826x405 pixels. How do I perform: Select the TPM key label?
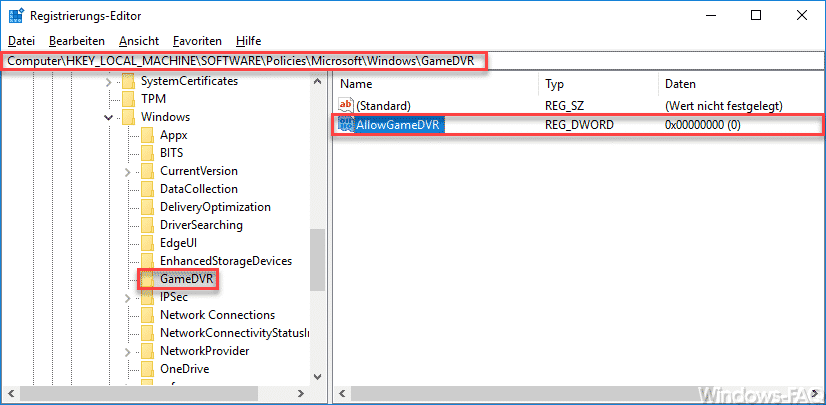coord(153,99)
